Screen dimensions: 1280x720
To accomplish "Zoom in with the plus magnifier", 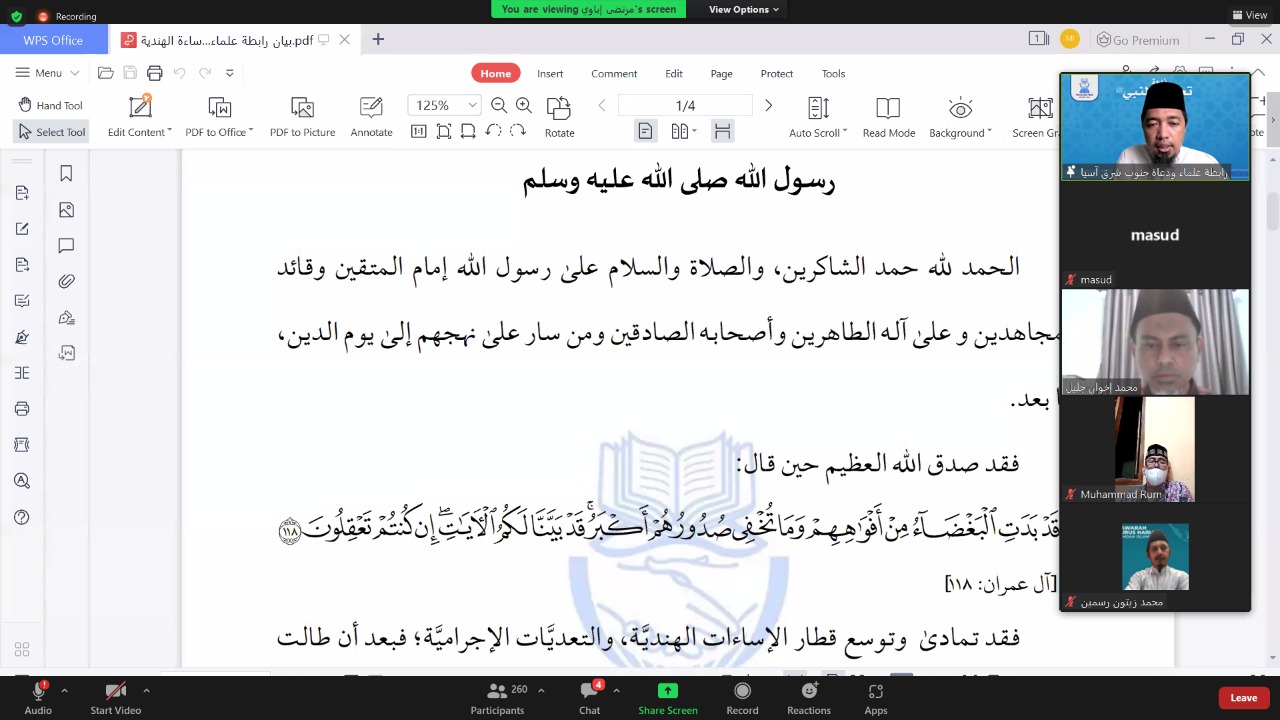I will coord(523,105).
